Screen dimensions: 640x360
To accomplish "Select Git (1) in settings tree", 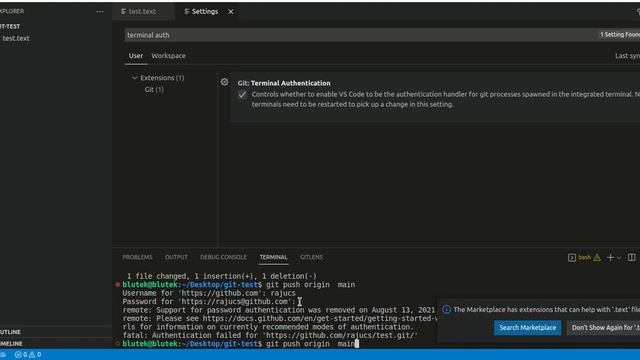I will click(154, 89).
